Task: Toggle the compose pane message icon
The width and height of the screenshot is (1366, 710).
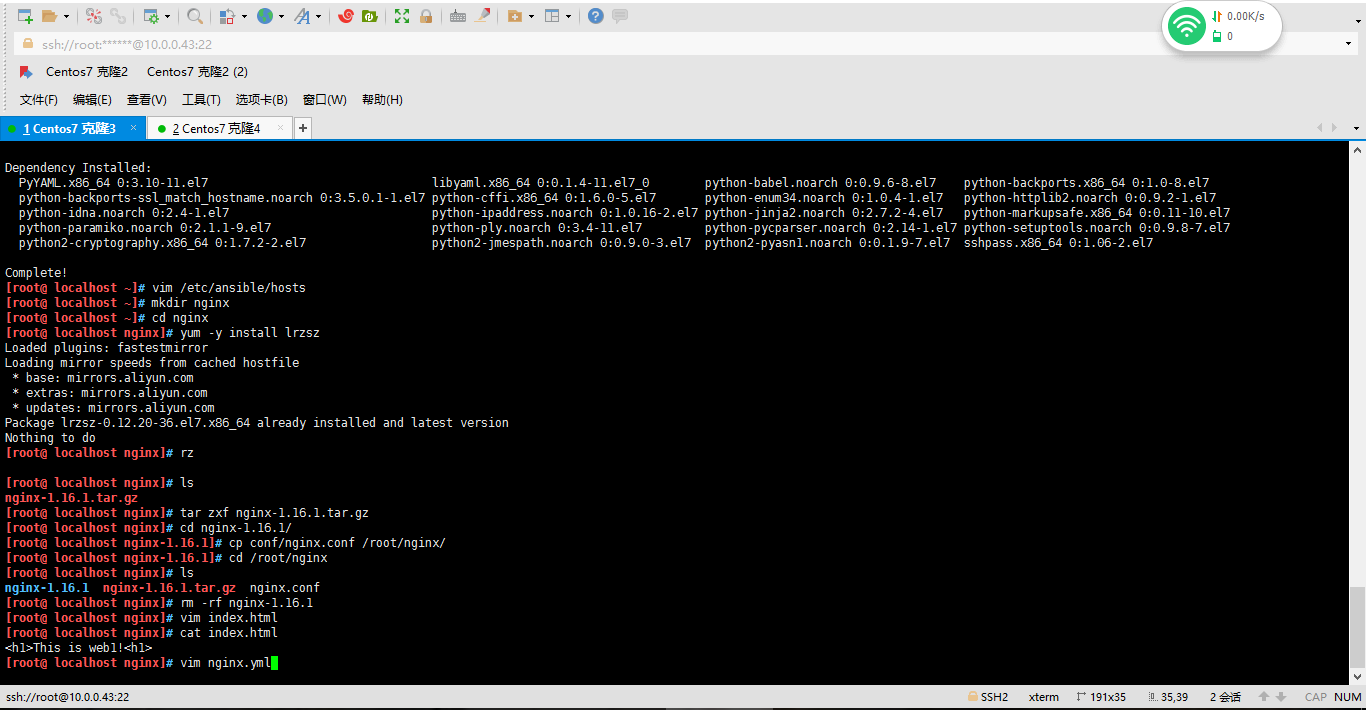Action: point(620,16)
